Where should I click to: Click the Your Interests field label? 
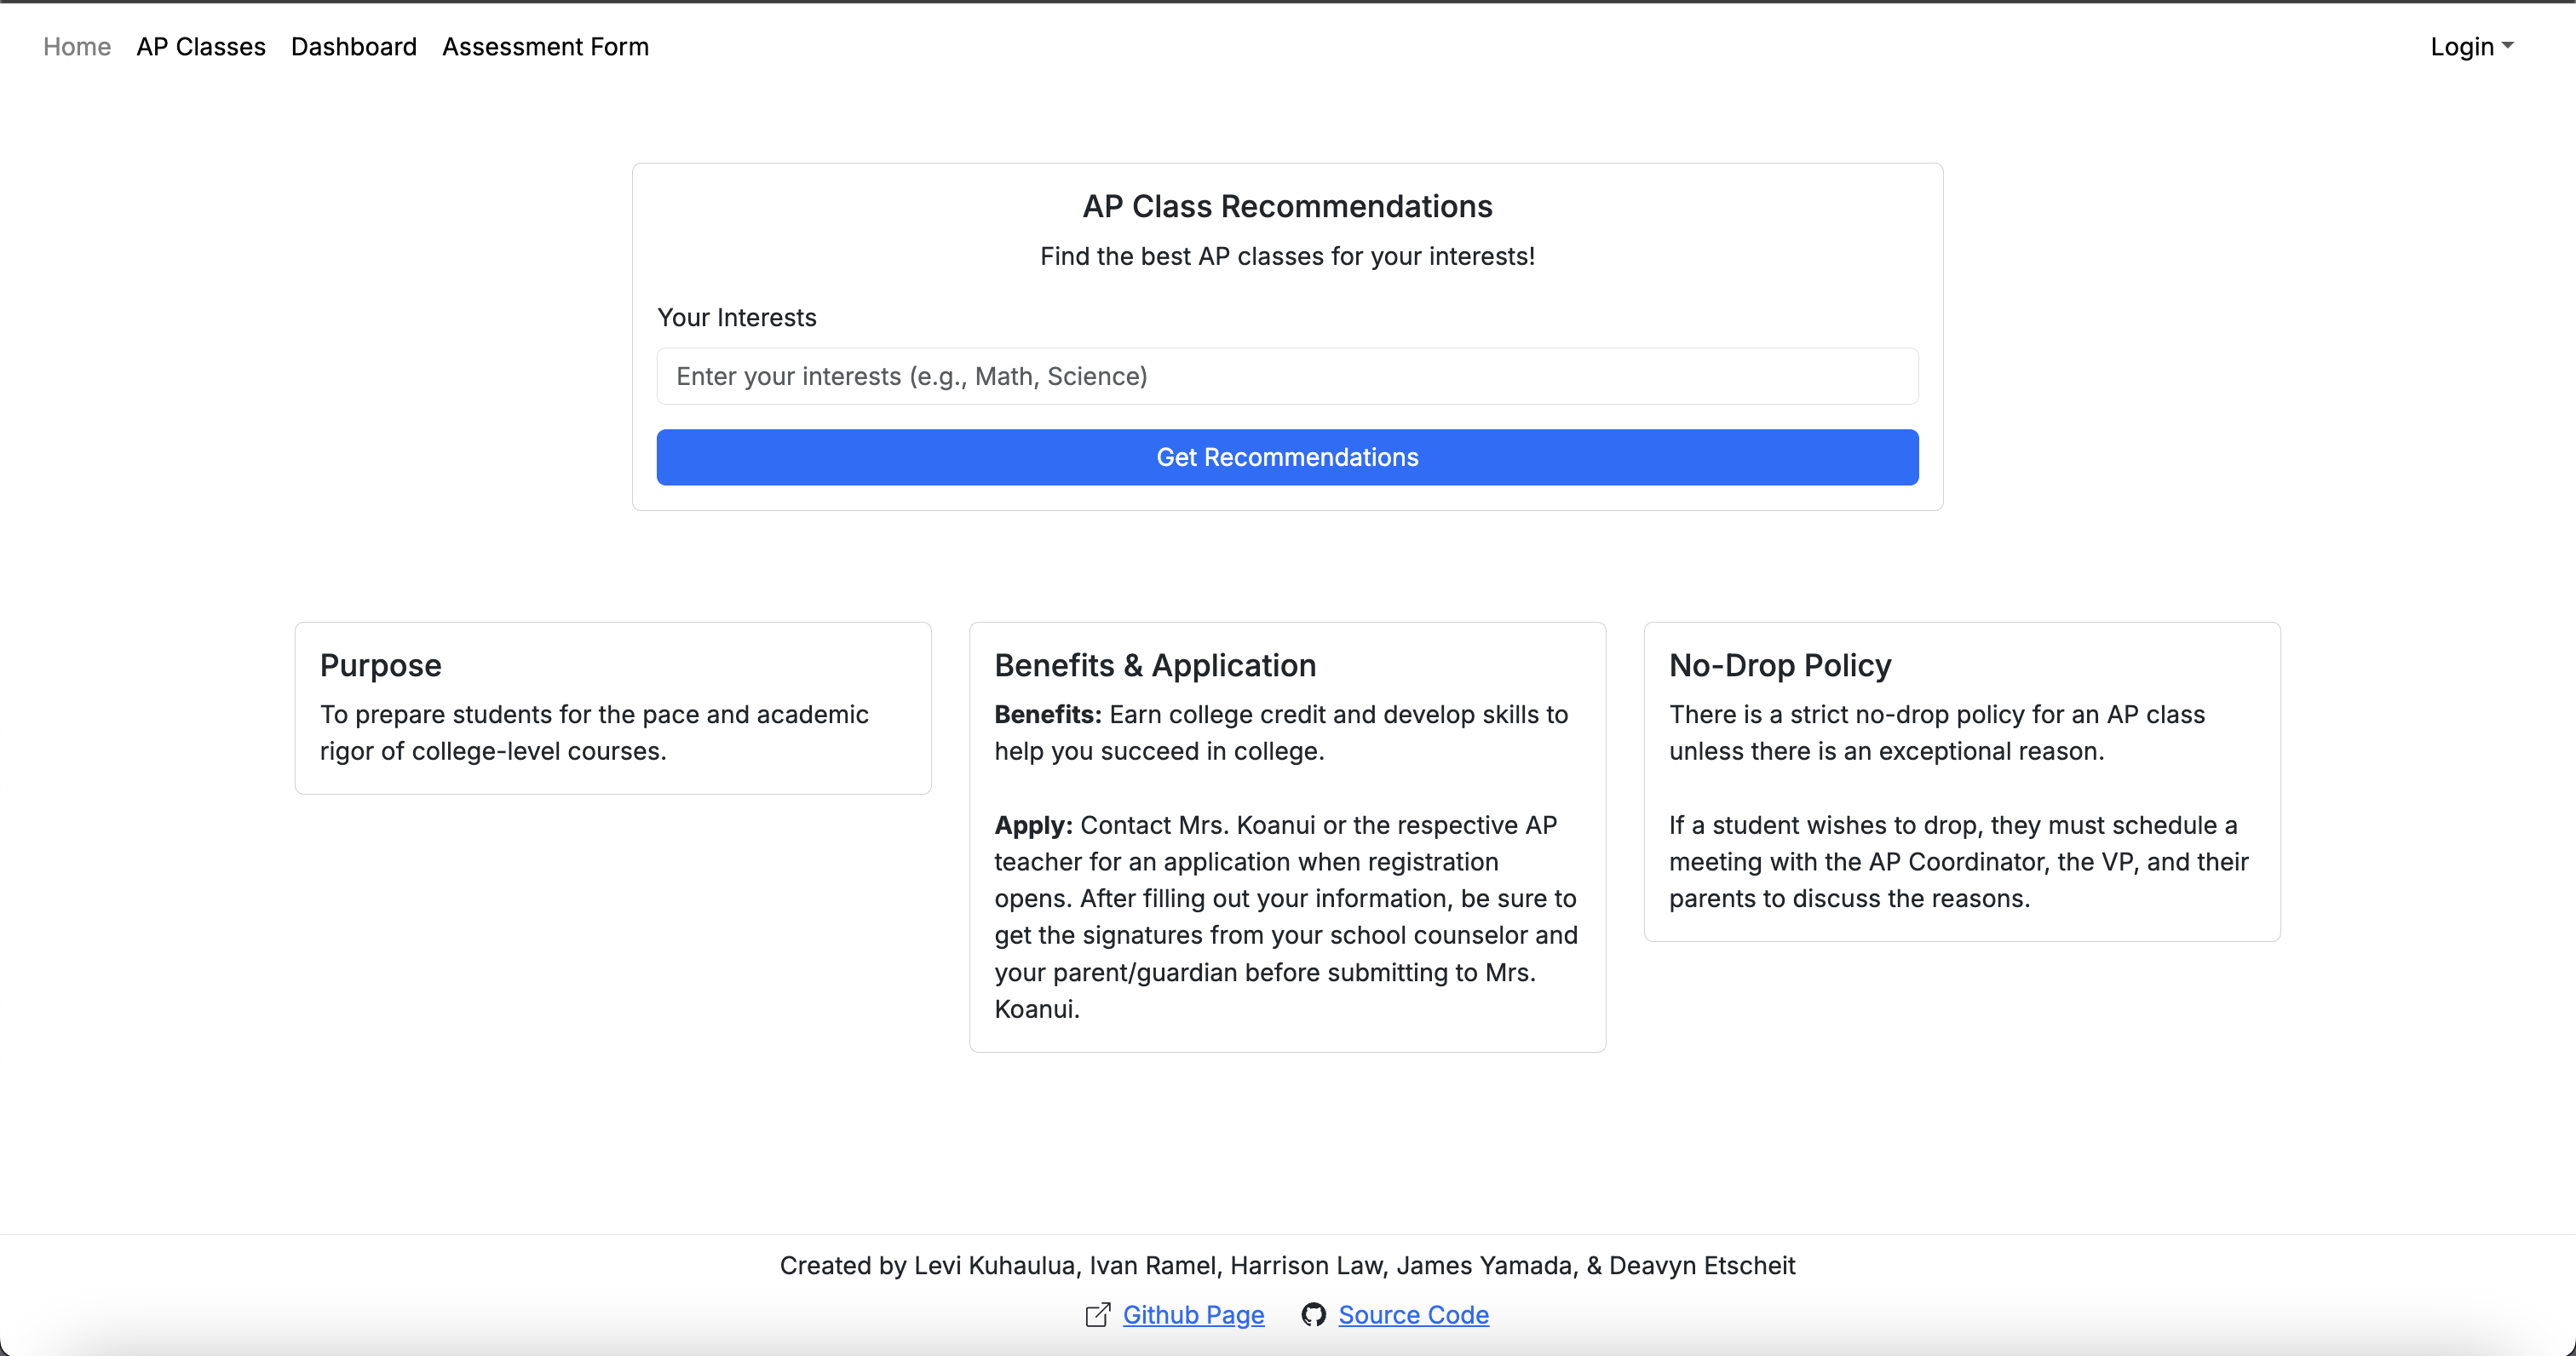(736, 318)
